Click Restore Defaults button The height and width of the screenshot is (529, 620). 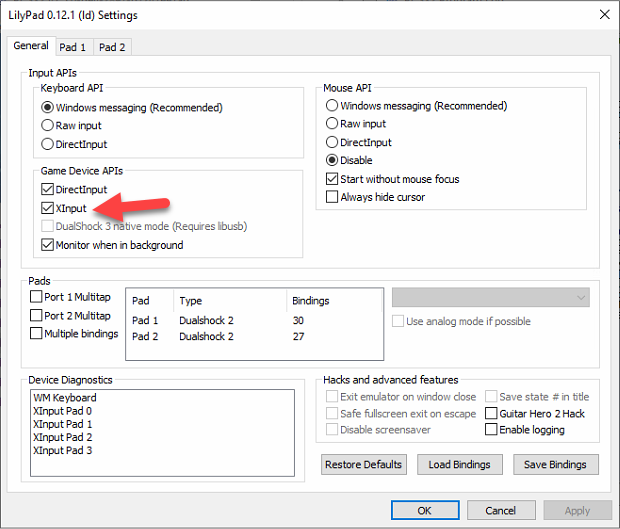[364, 464]
